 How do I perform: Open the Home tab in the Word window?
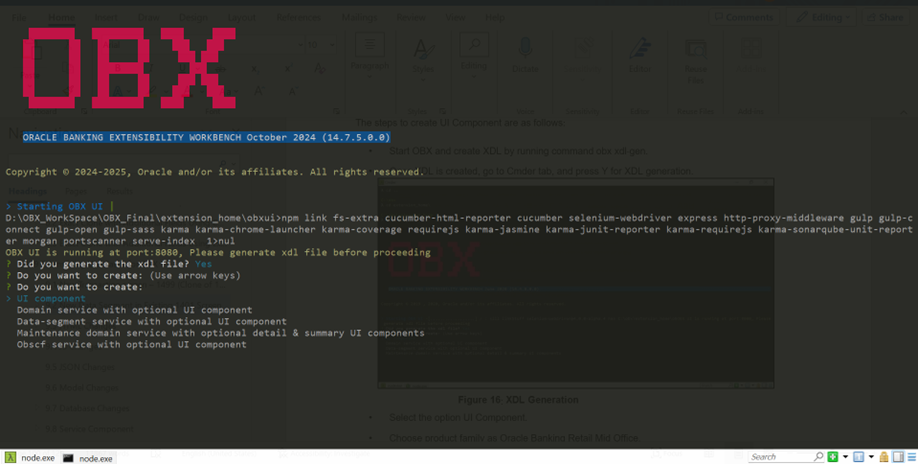click(x=61, y=18)
